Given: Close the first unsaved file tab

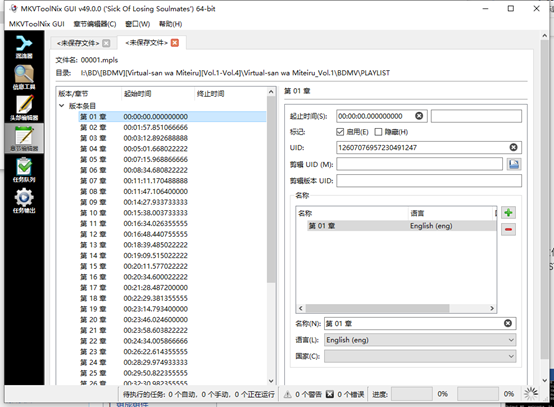Looking at the screenshot, I should [106, 43].
